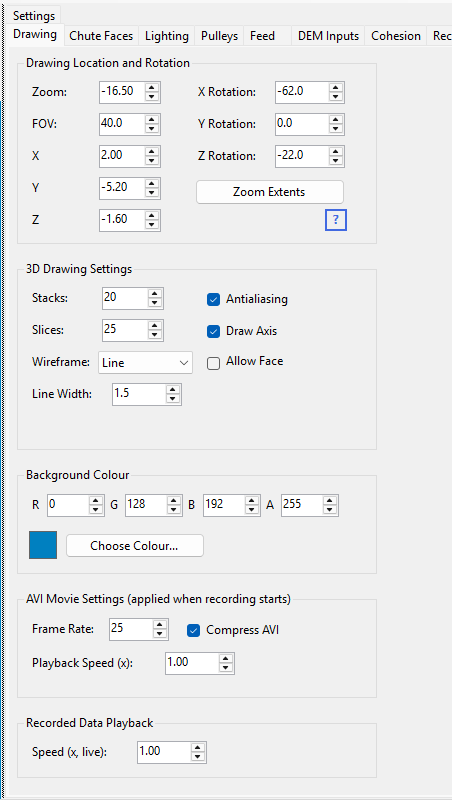Decrease Z Rotation spinner value

coord(336,161)
